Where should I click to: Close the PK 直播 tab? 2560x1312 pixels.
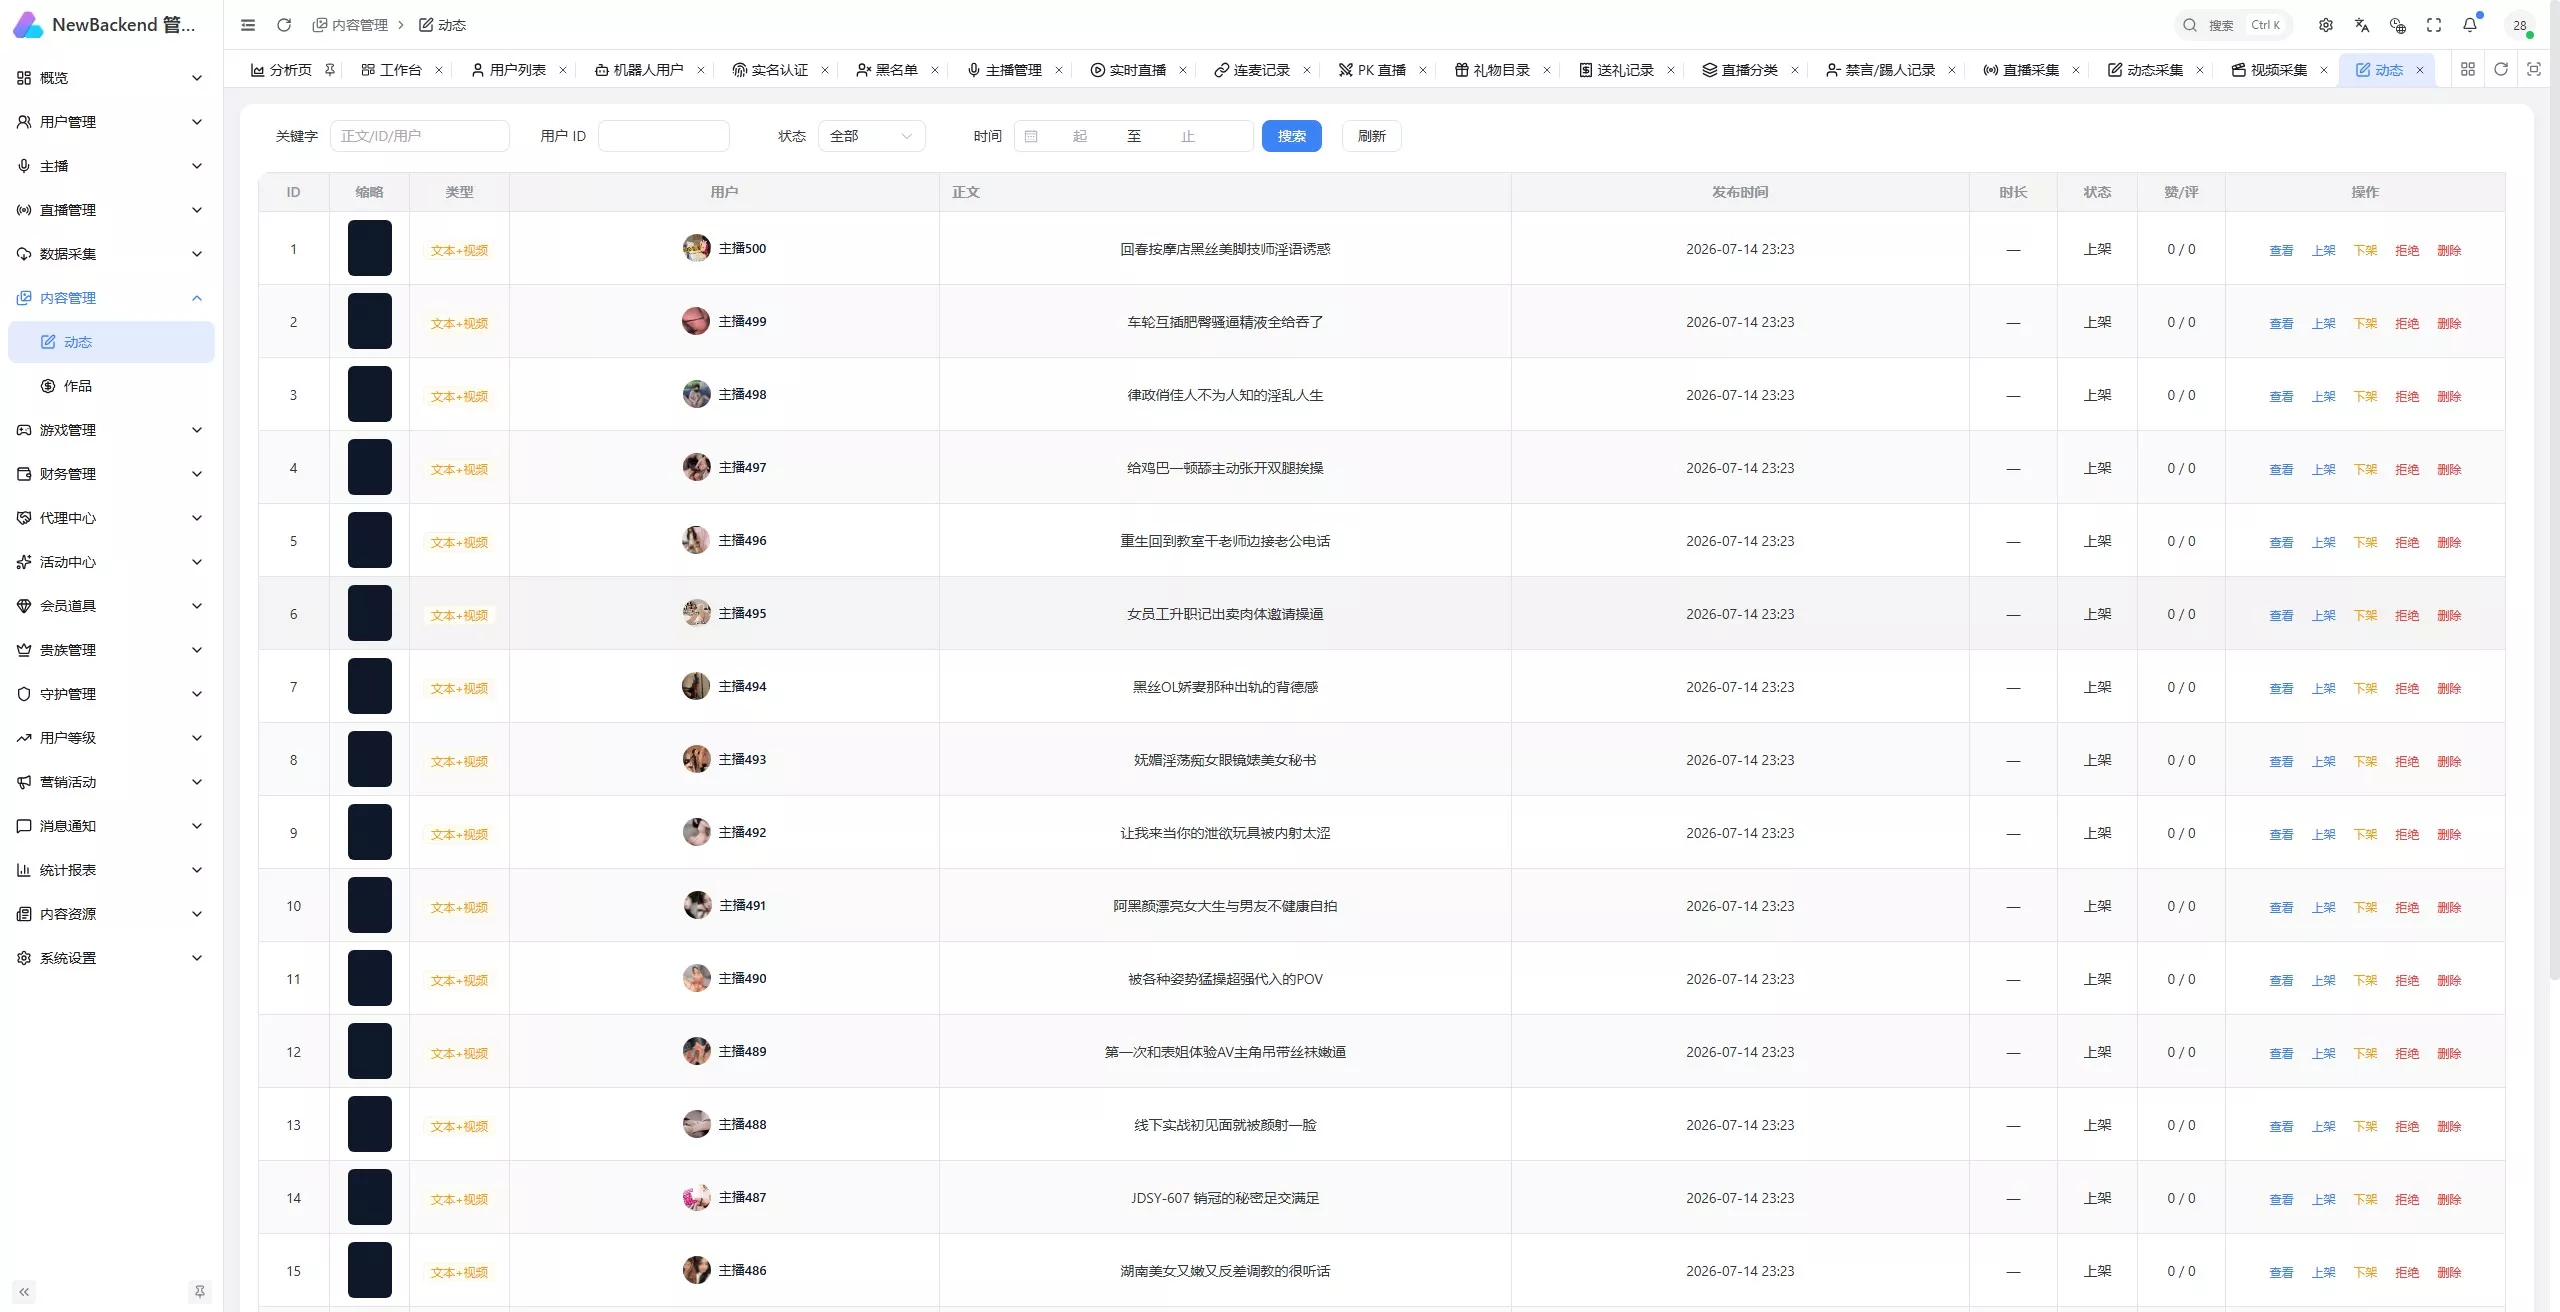[1422, 70]
